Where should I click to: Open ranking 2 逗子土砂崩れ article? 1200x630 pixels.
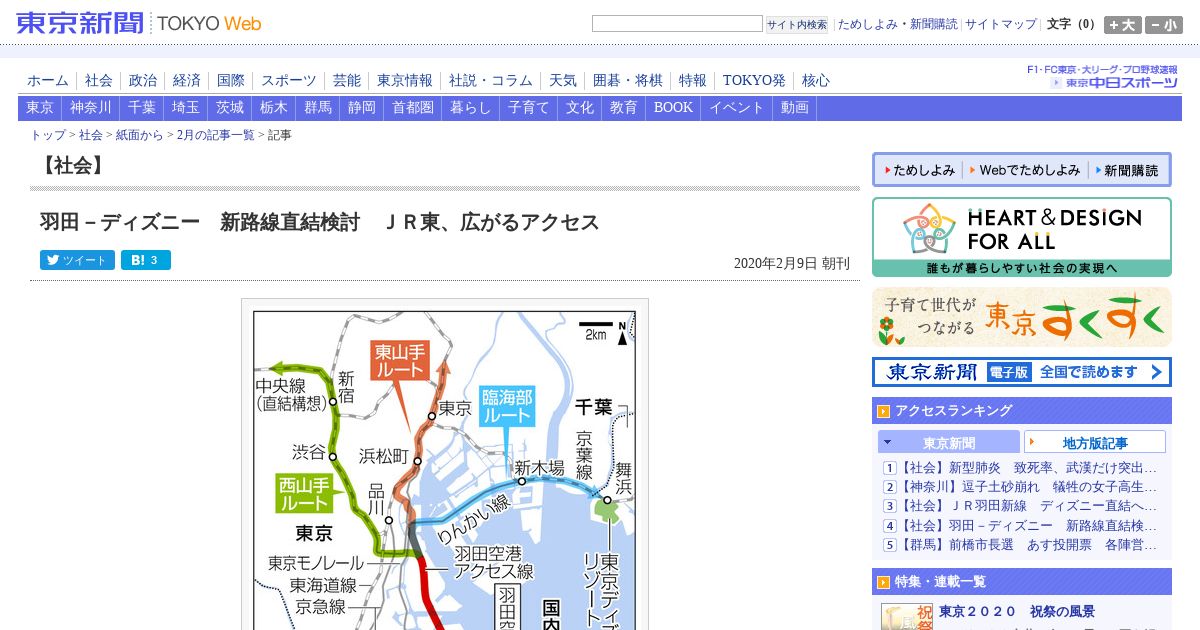click(1028, 487)
